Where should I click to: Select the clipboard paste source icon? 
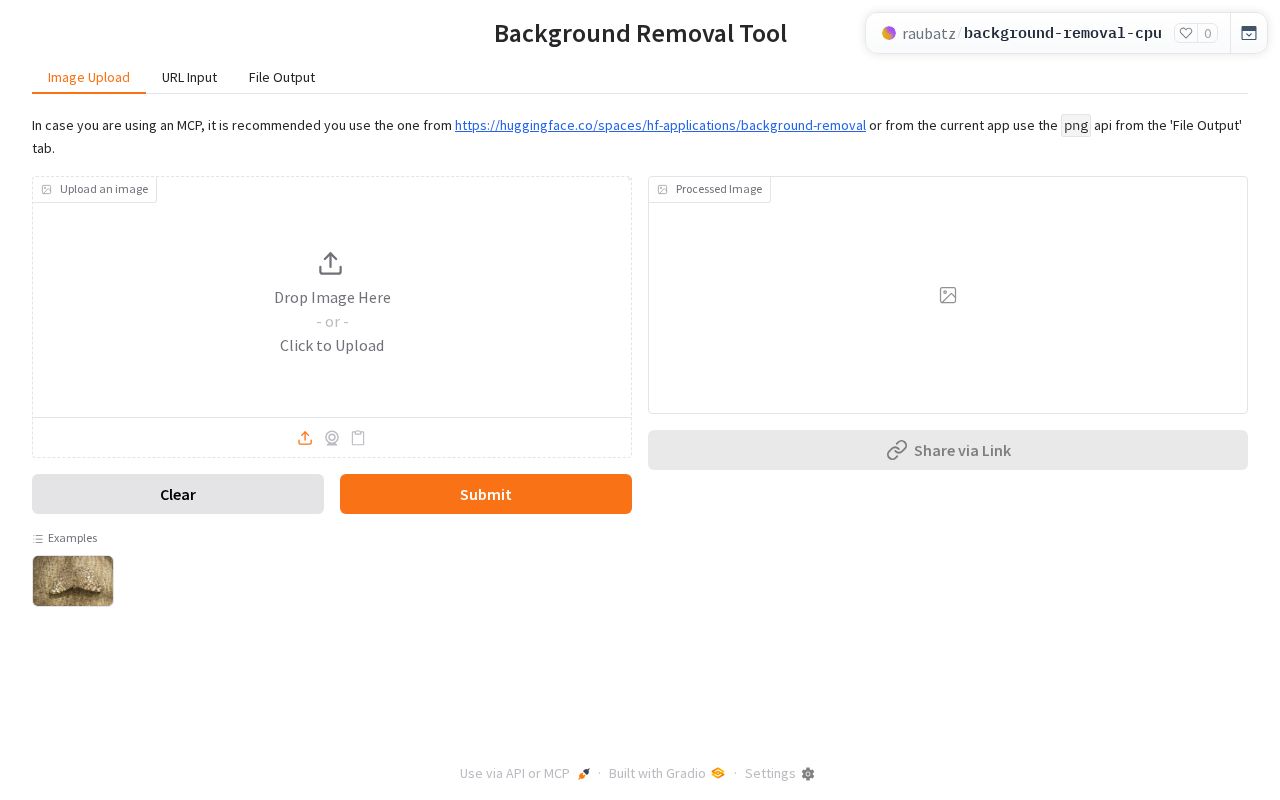(358, 438)
